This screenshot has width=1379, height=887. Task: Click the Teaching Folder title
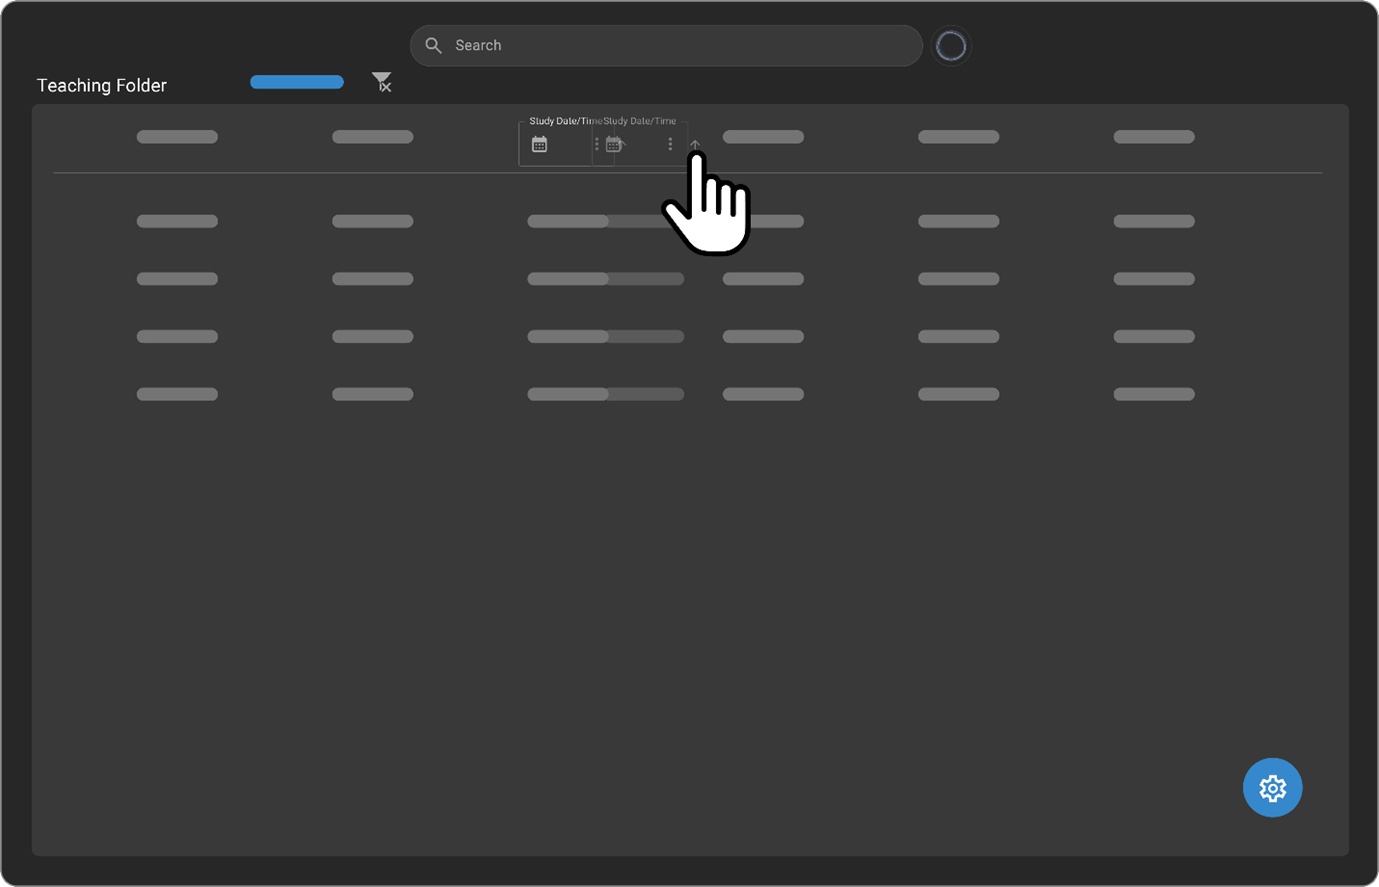[x=102, y=86]
